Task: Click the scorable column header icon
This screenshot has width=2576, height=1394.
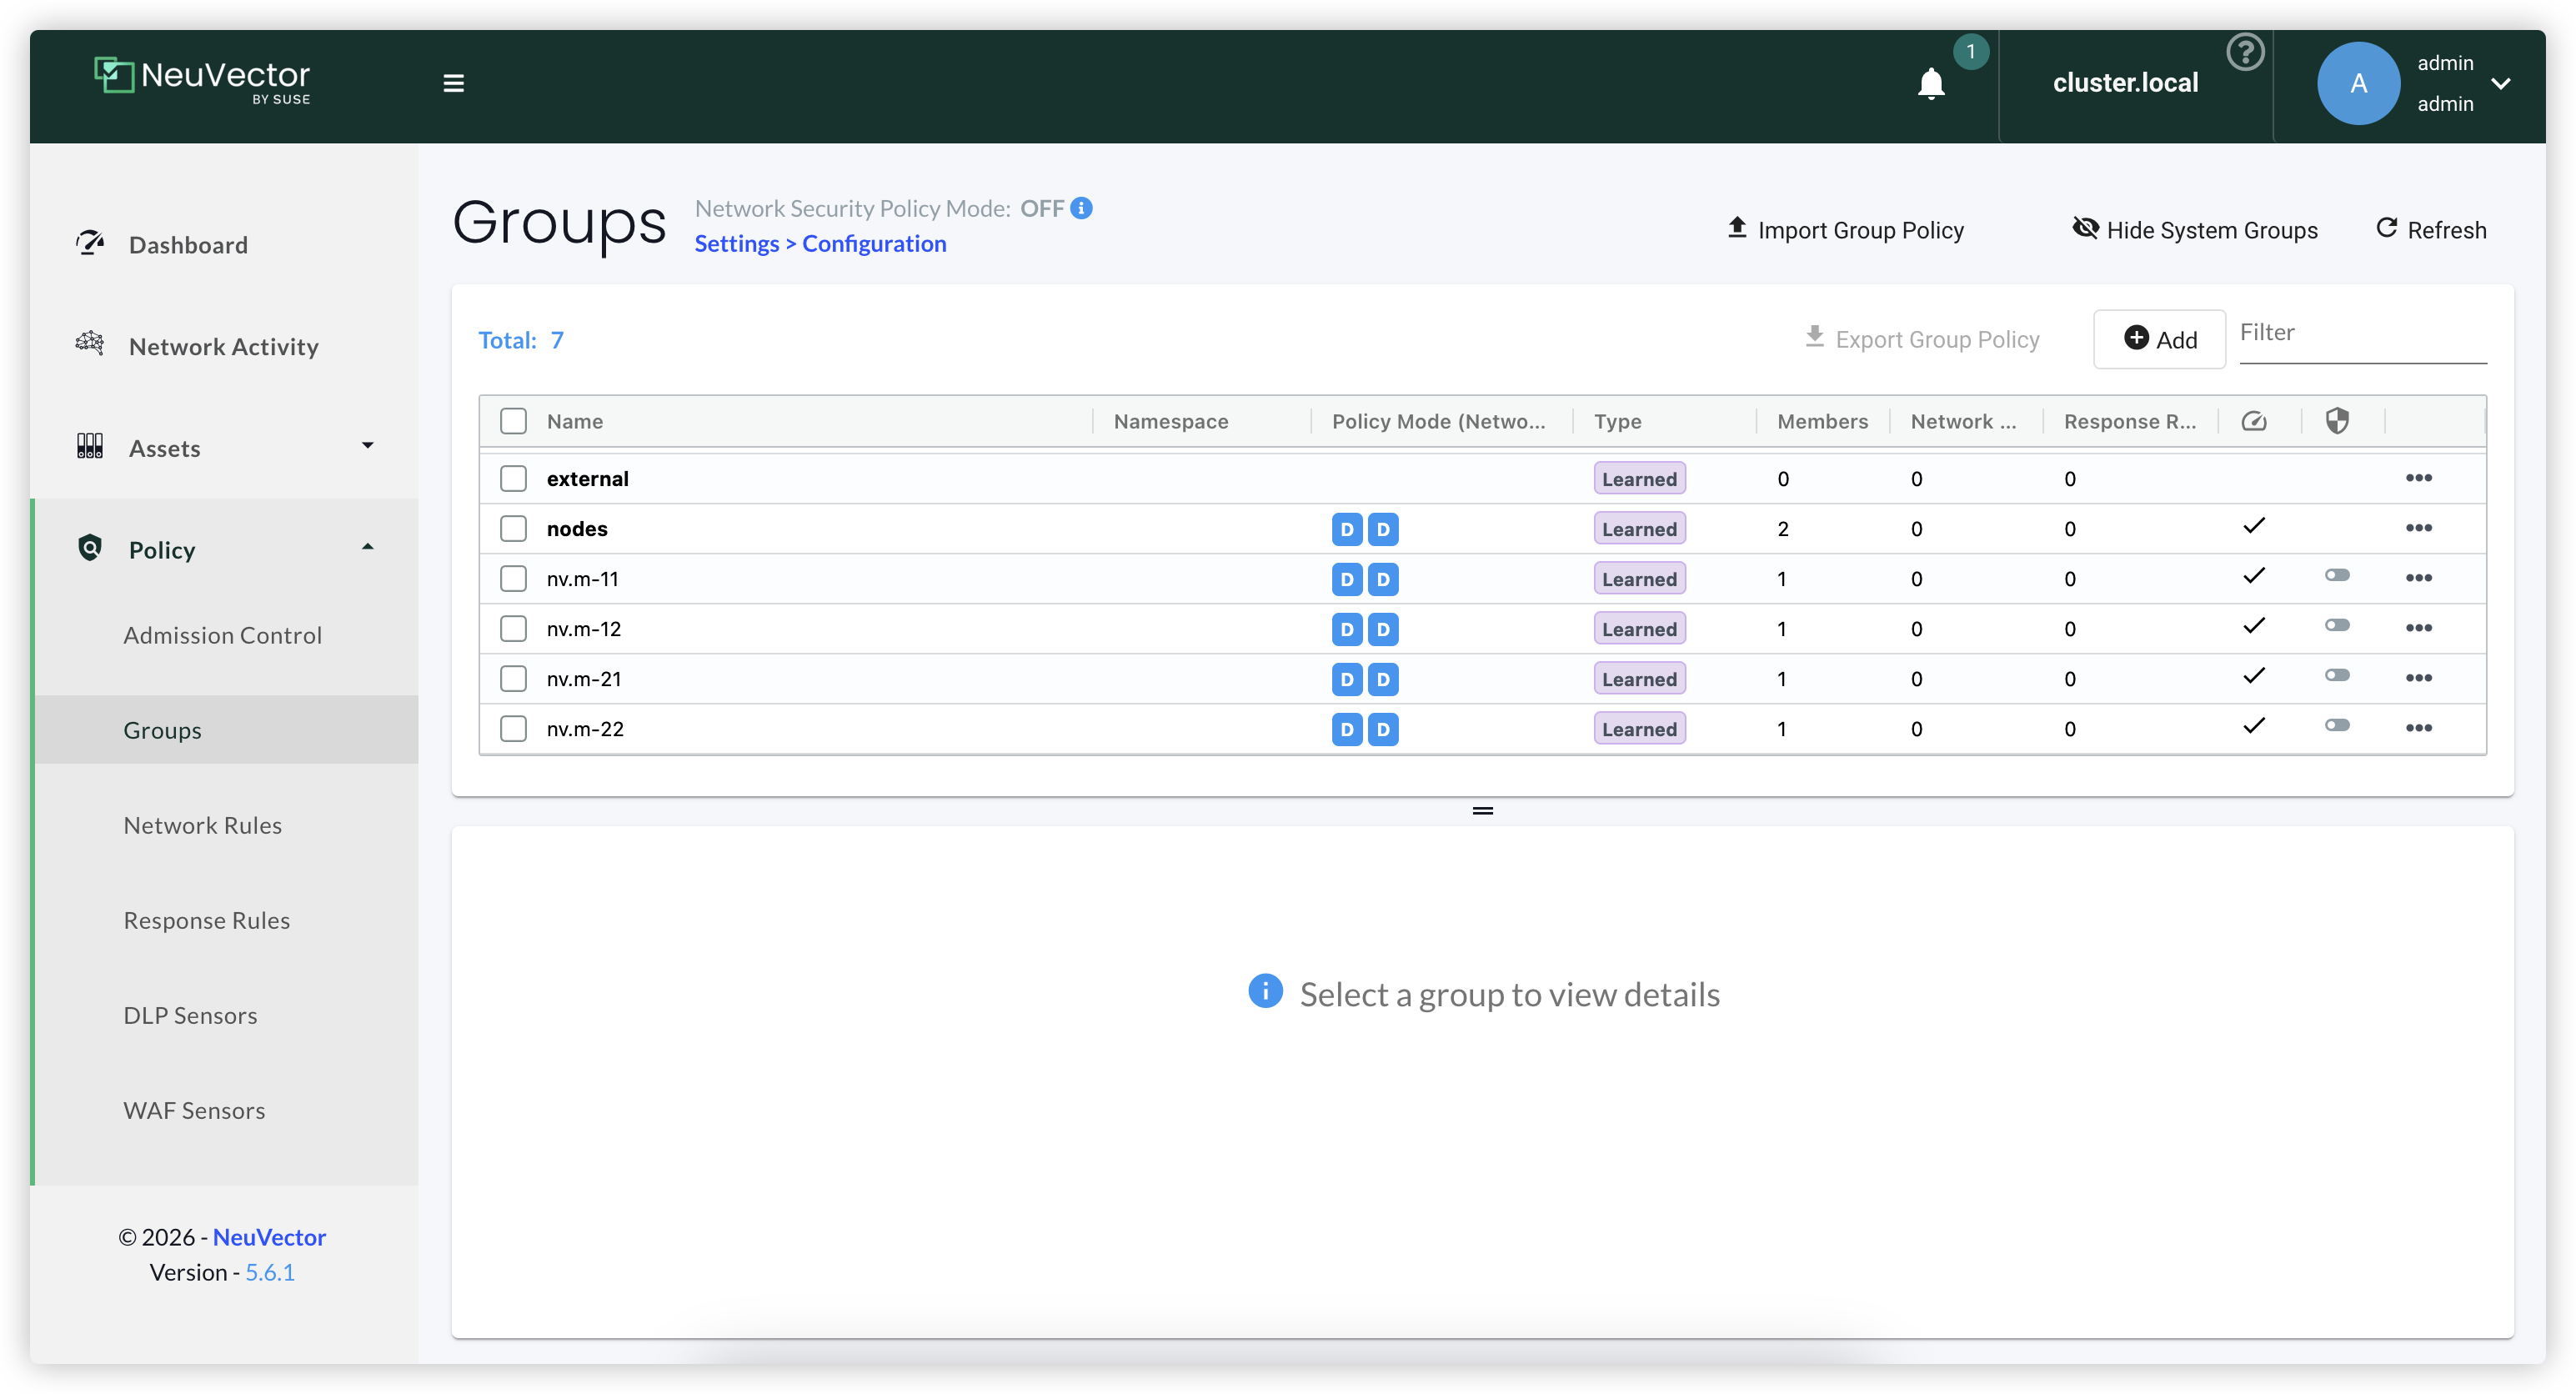Action: pyautogui.click(x=2254, y=421)
